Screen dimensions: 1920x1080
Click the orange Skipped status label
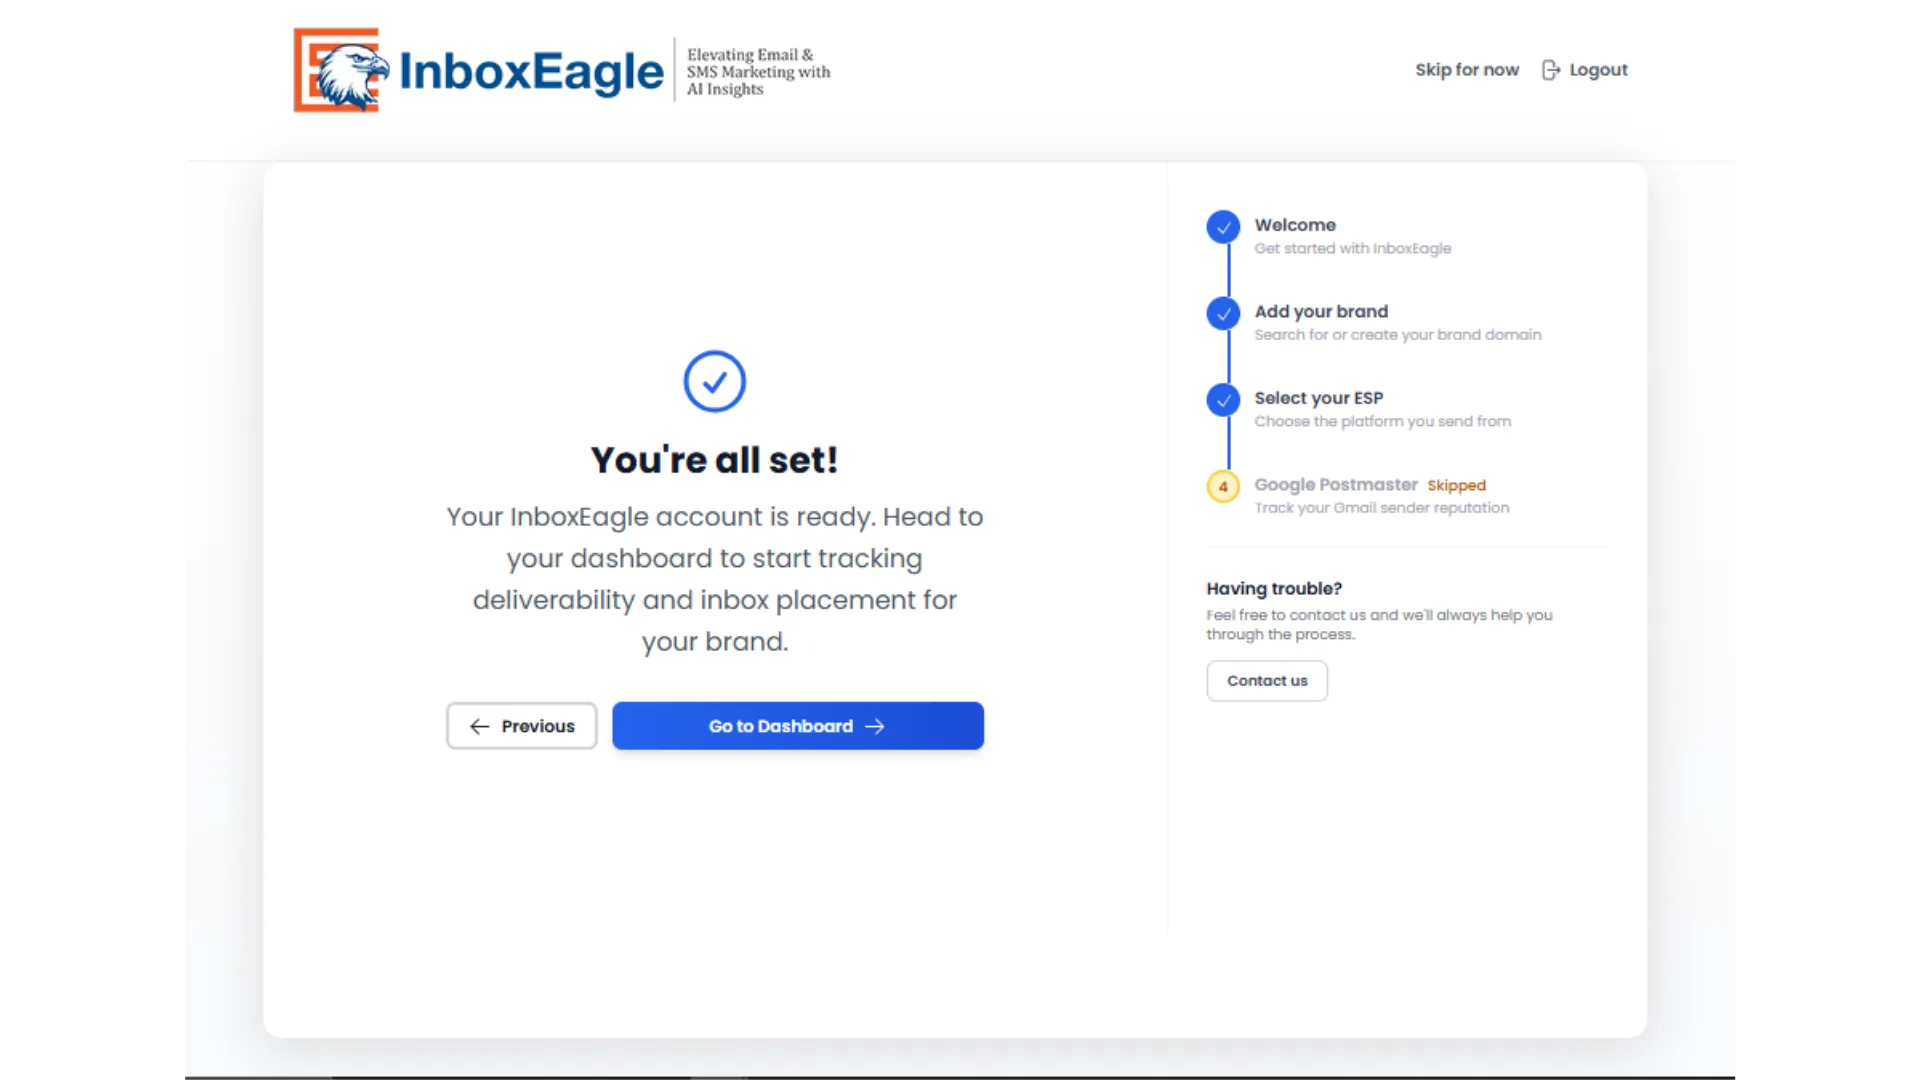pos(1456,486)
